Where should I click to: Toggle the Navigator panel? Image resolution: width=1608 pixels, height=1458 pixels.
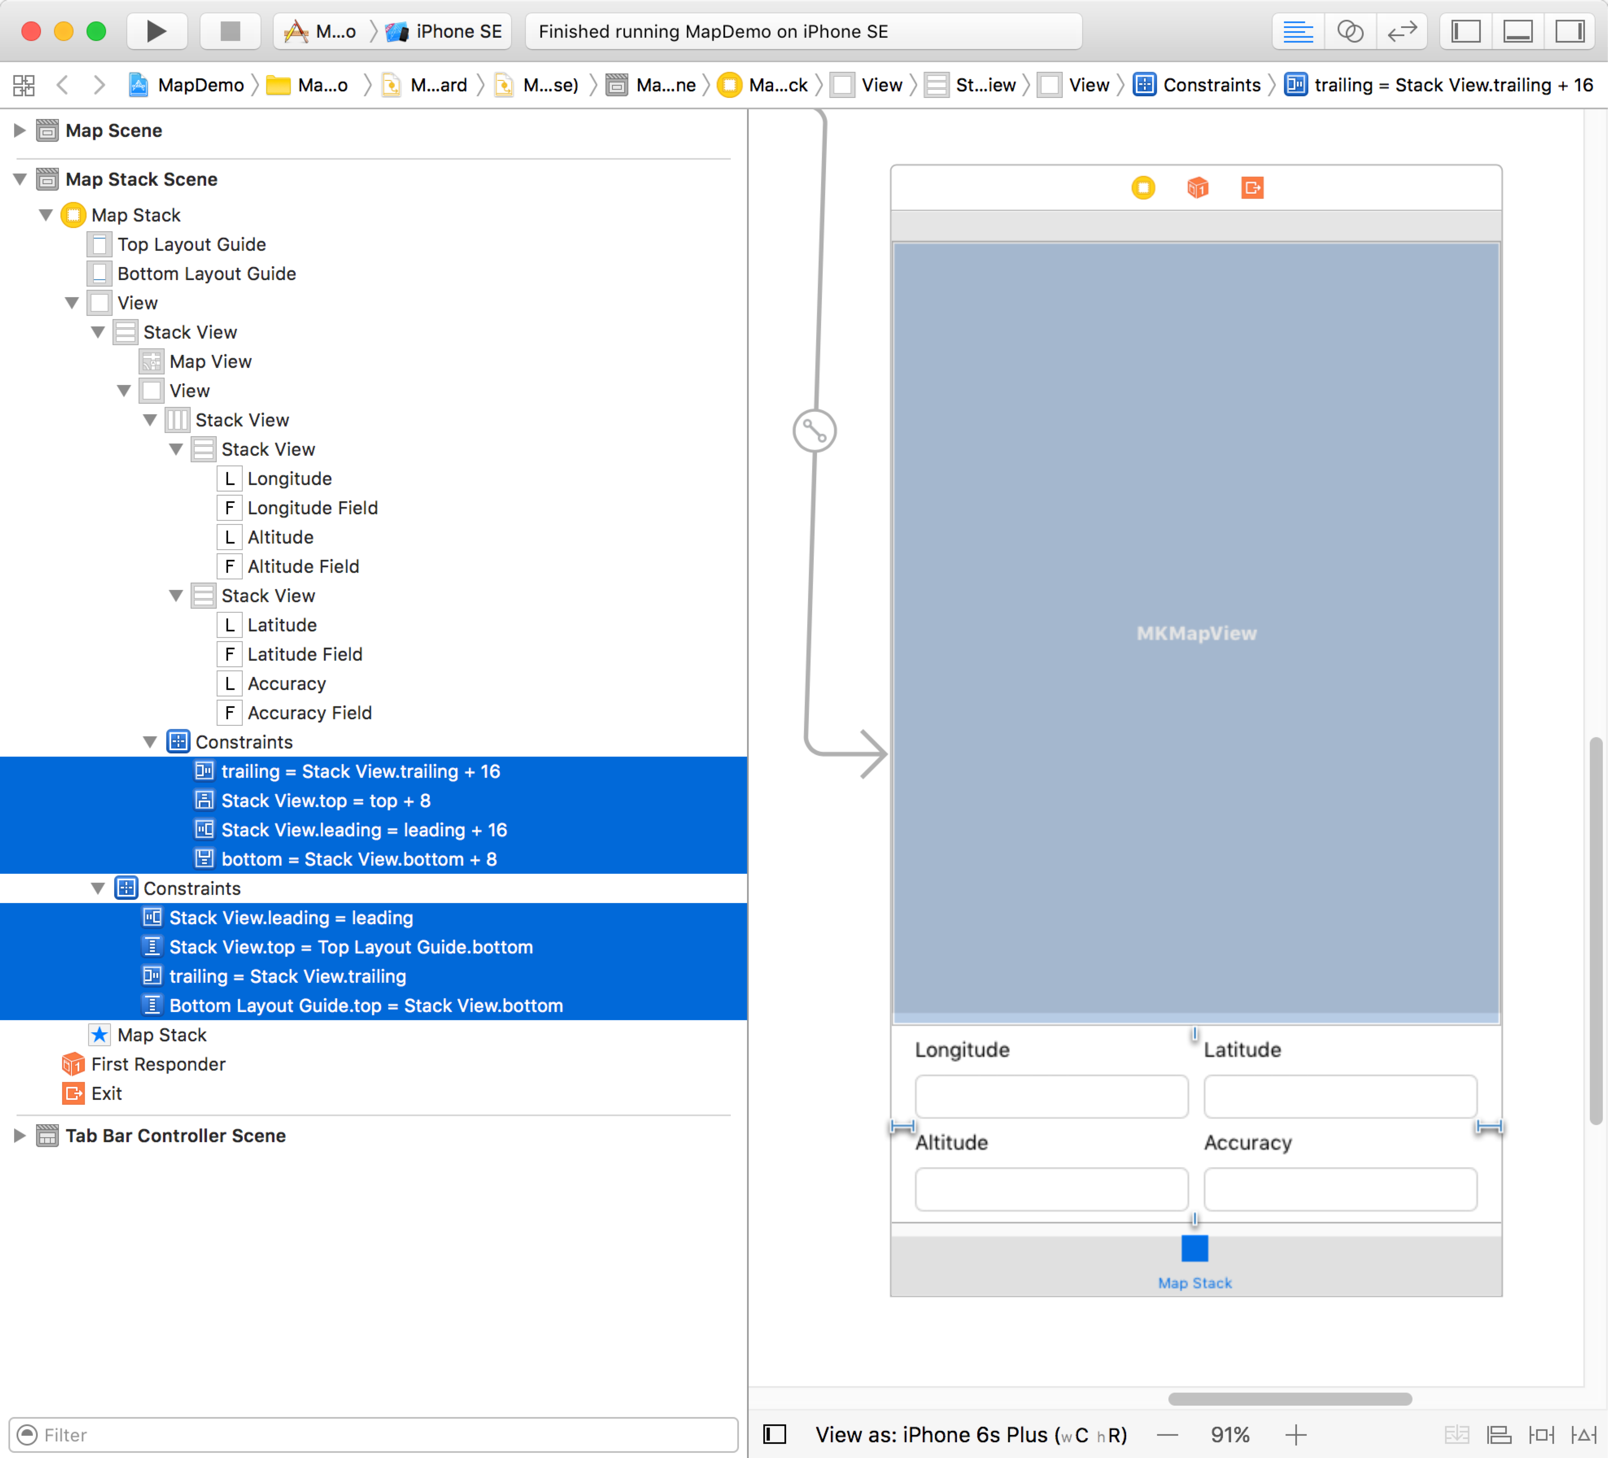coord(1466,31)
